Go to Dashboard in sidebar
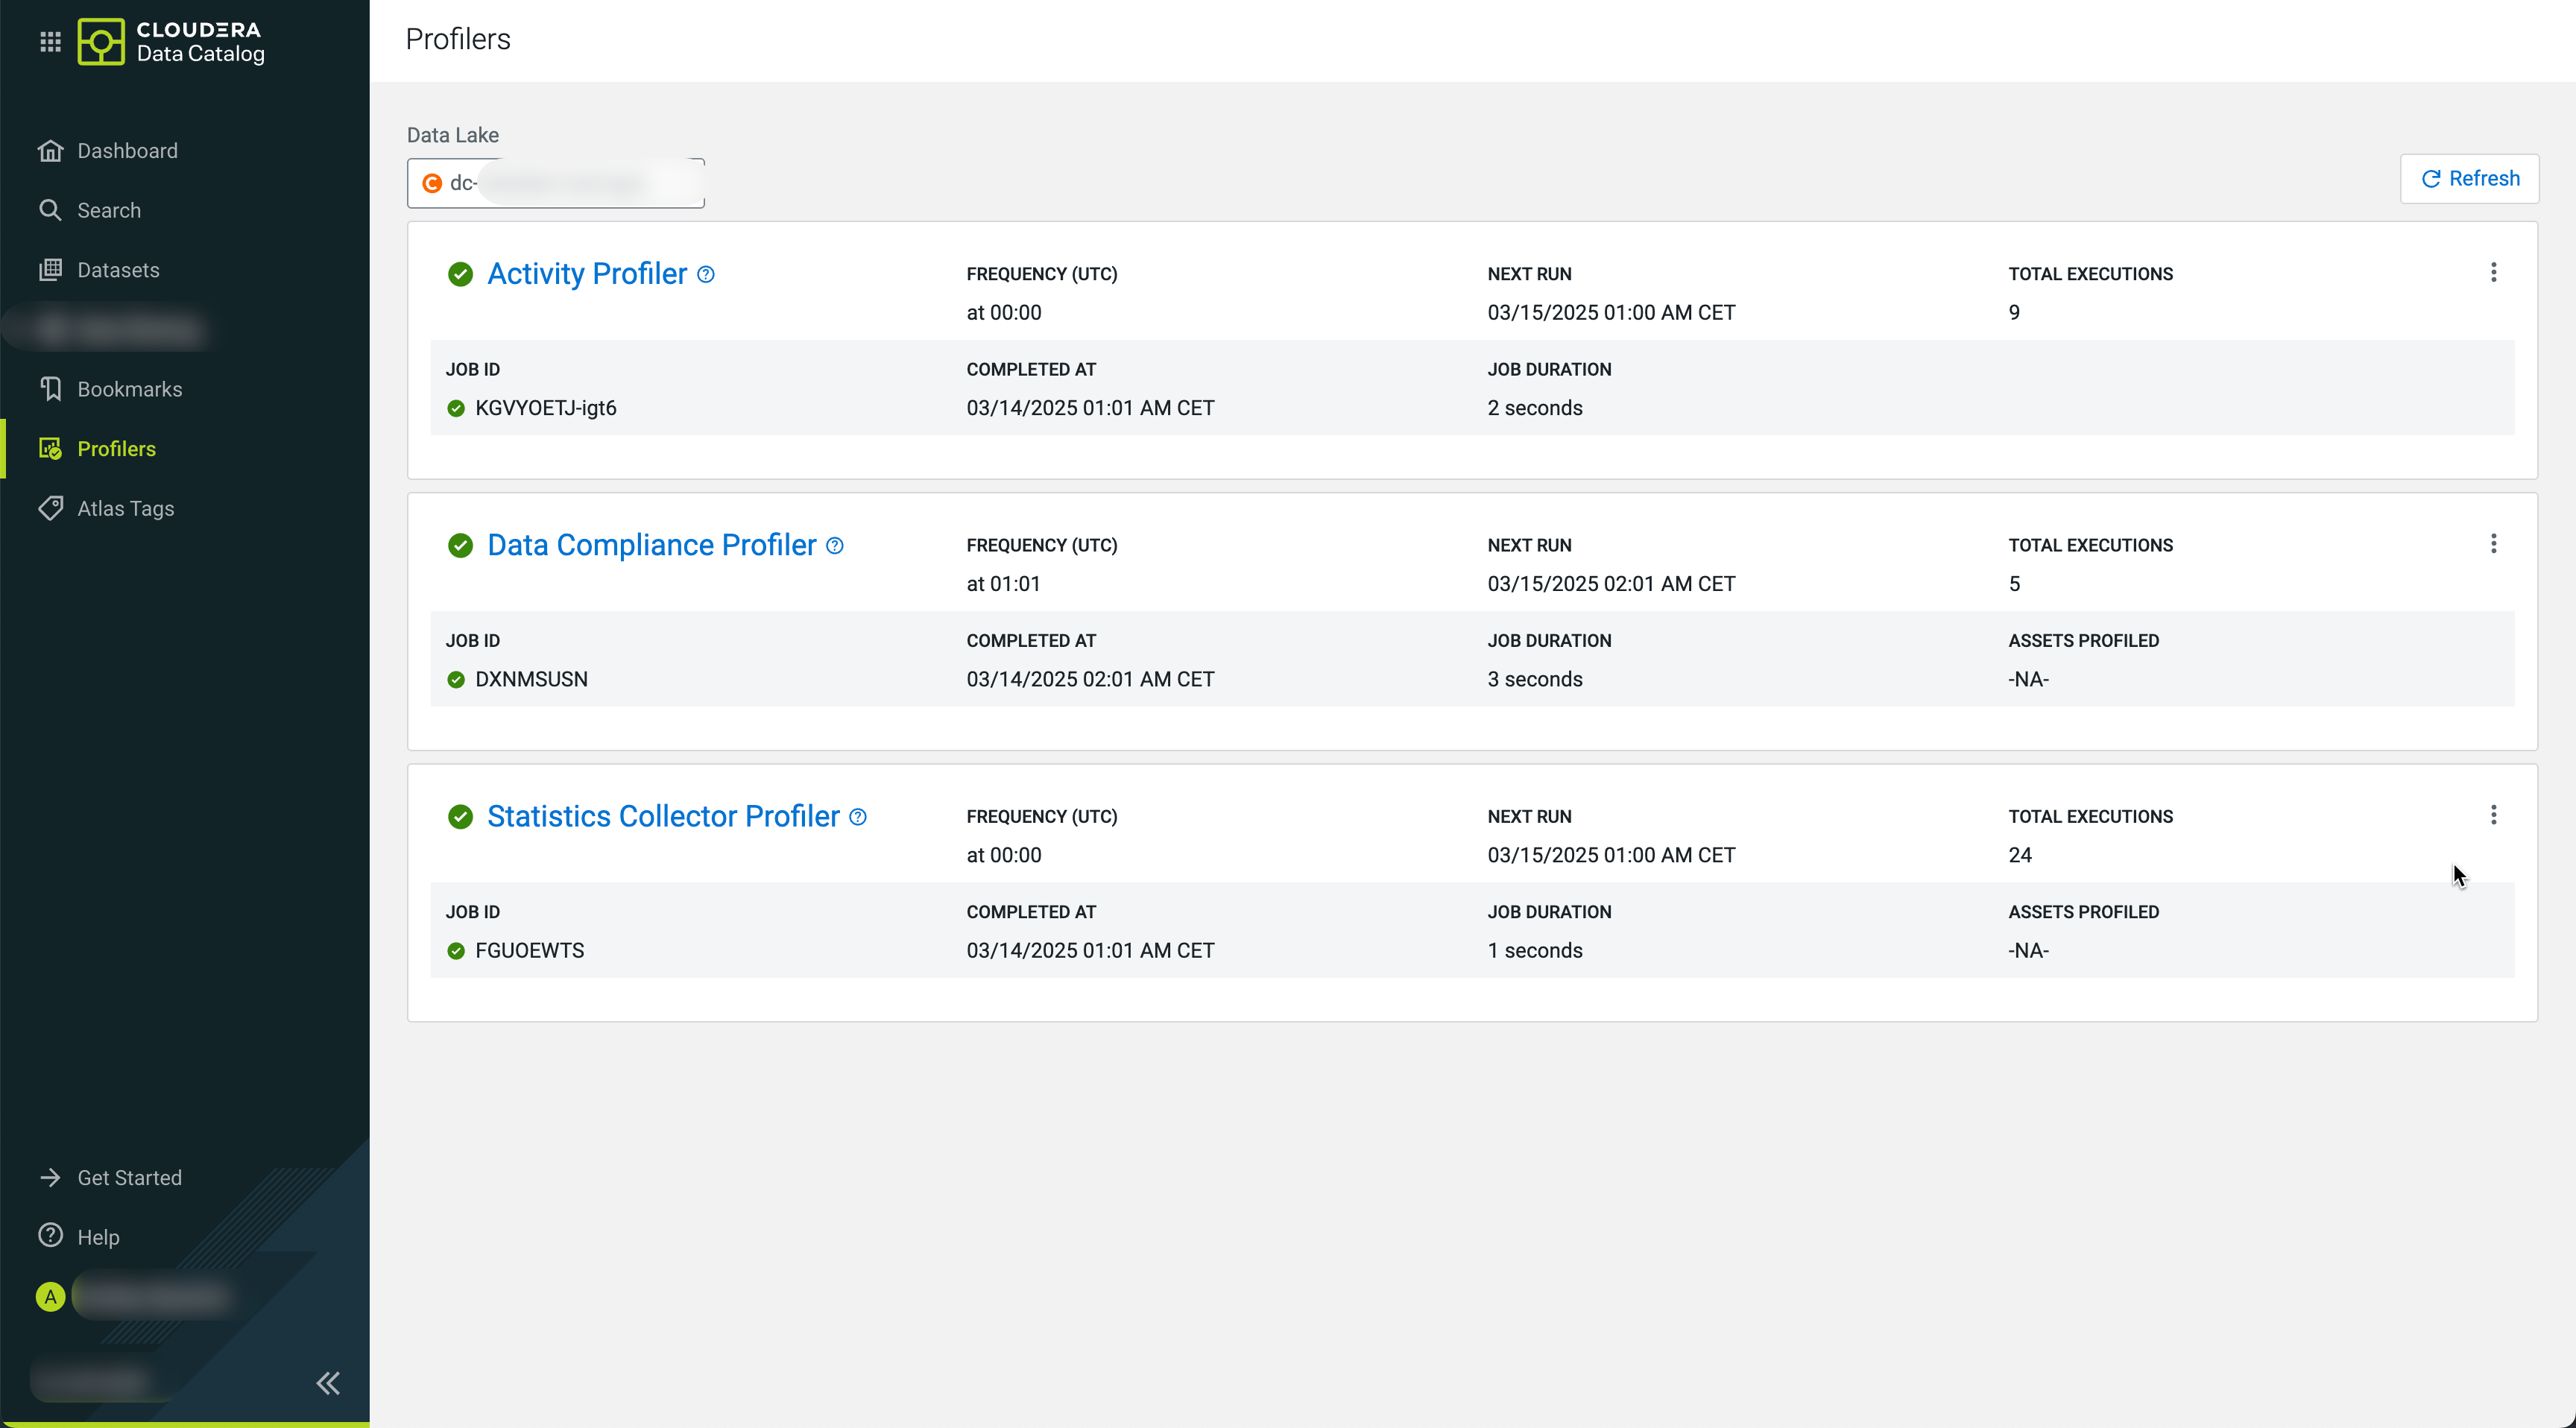The image size is (2576, 1428). click(127, 151)
